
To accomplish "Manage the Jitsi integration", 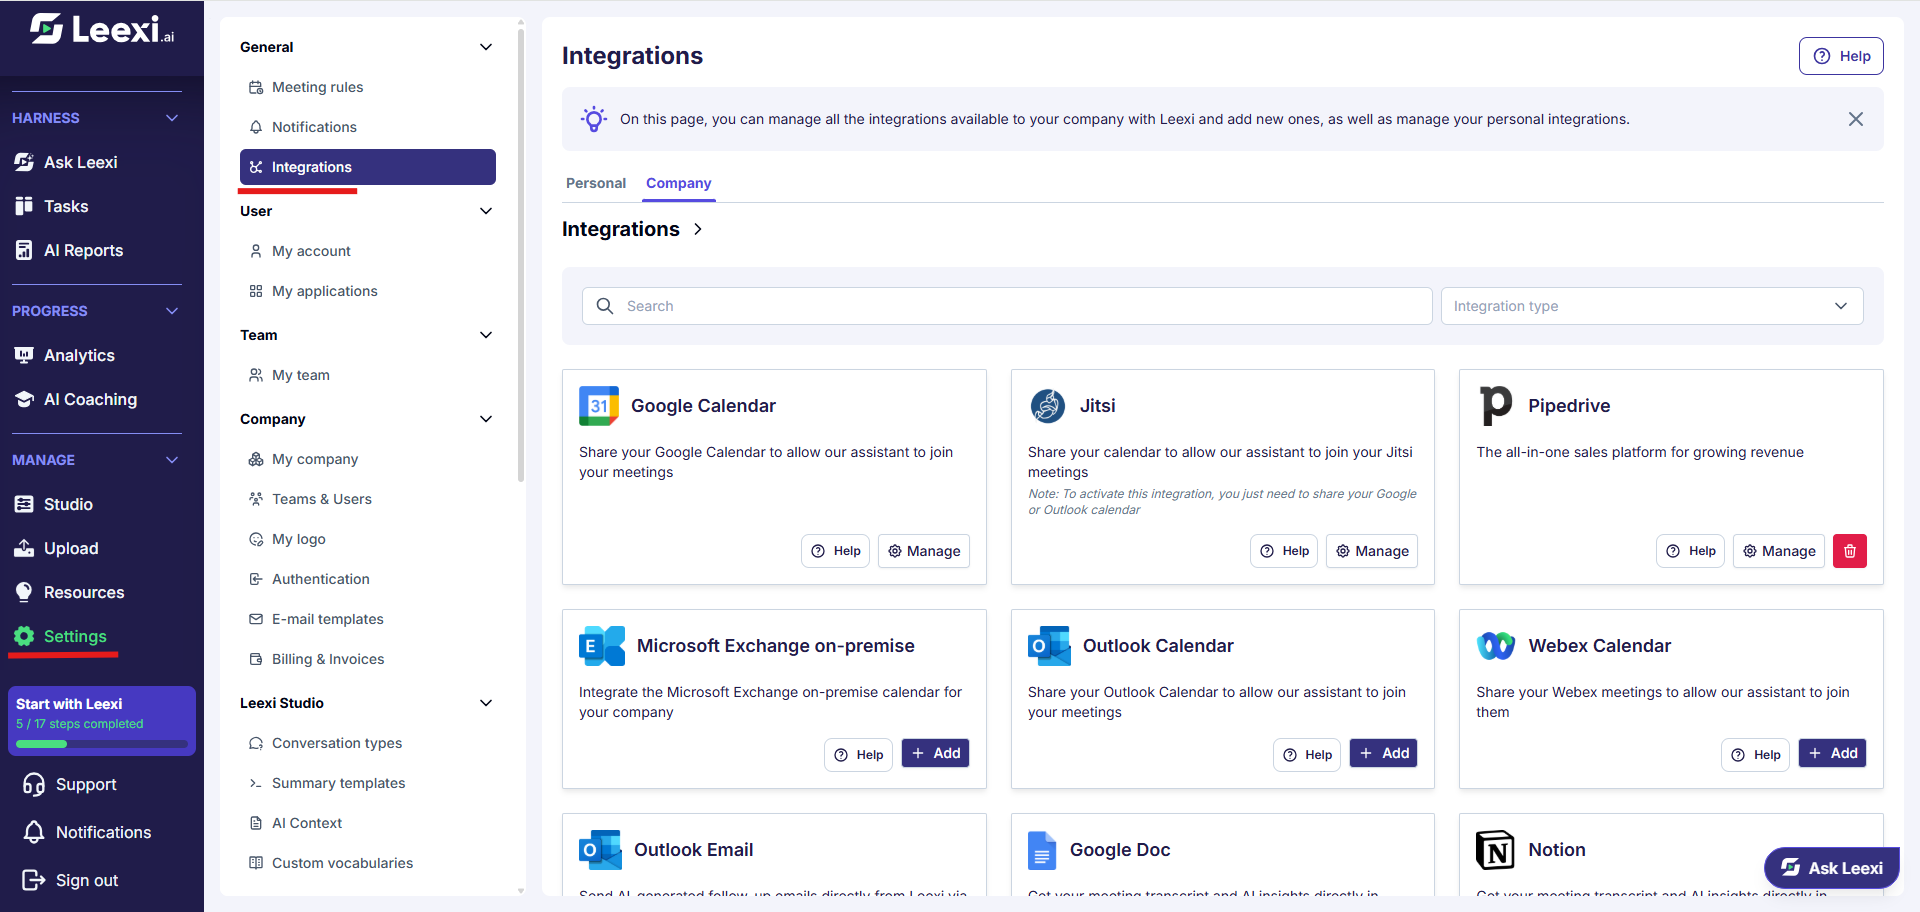I will [1372, 551].
